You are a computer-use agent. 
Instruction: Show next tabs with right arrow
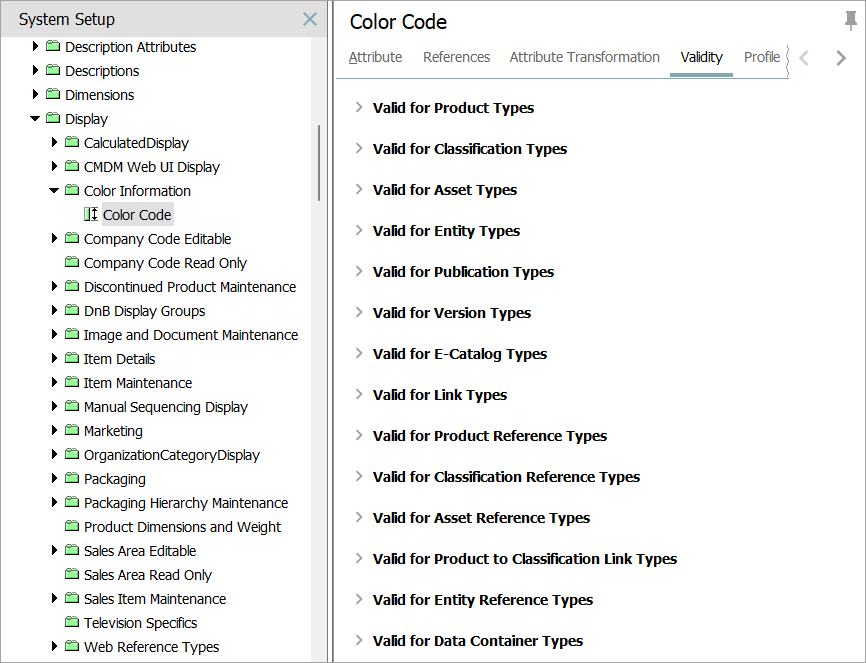tap(841, 57)
